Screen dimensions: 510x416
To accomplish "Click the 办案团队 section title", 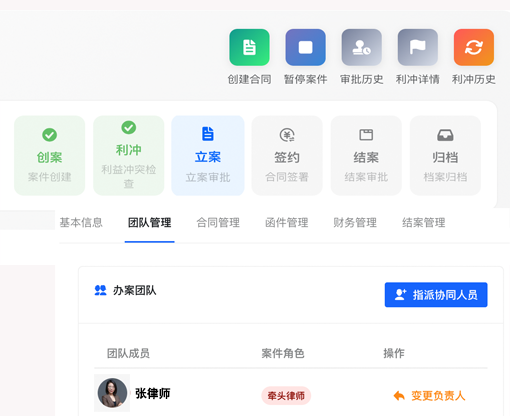I will coord(135,290).
